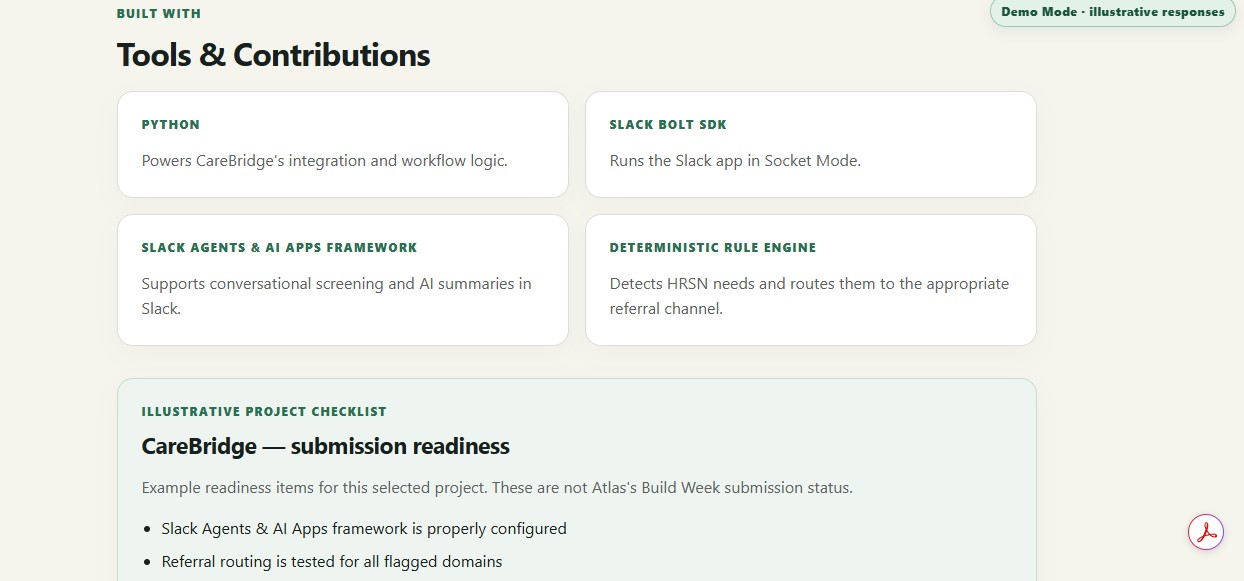Select the PYTHON card title

pos(171,125)
